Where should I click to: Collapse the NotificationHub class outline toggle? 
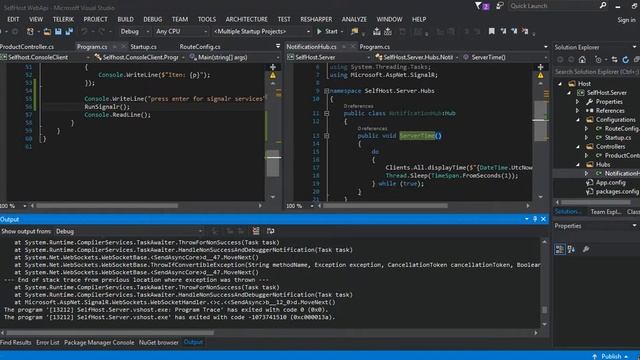pyautogui.click(x=327, y=113)
